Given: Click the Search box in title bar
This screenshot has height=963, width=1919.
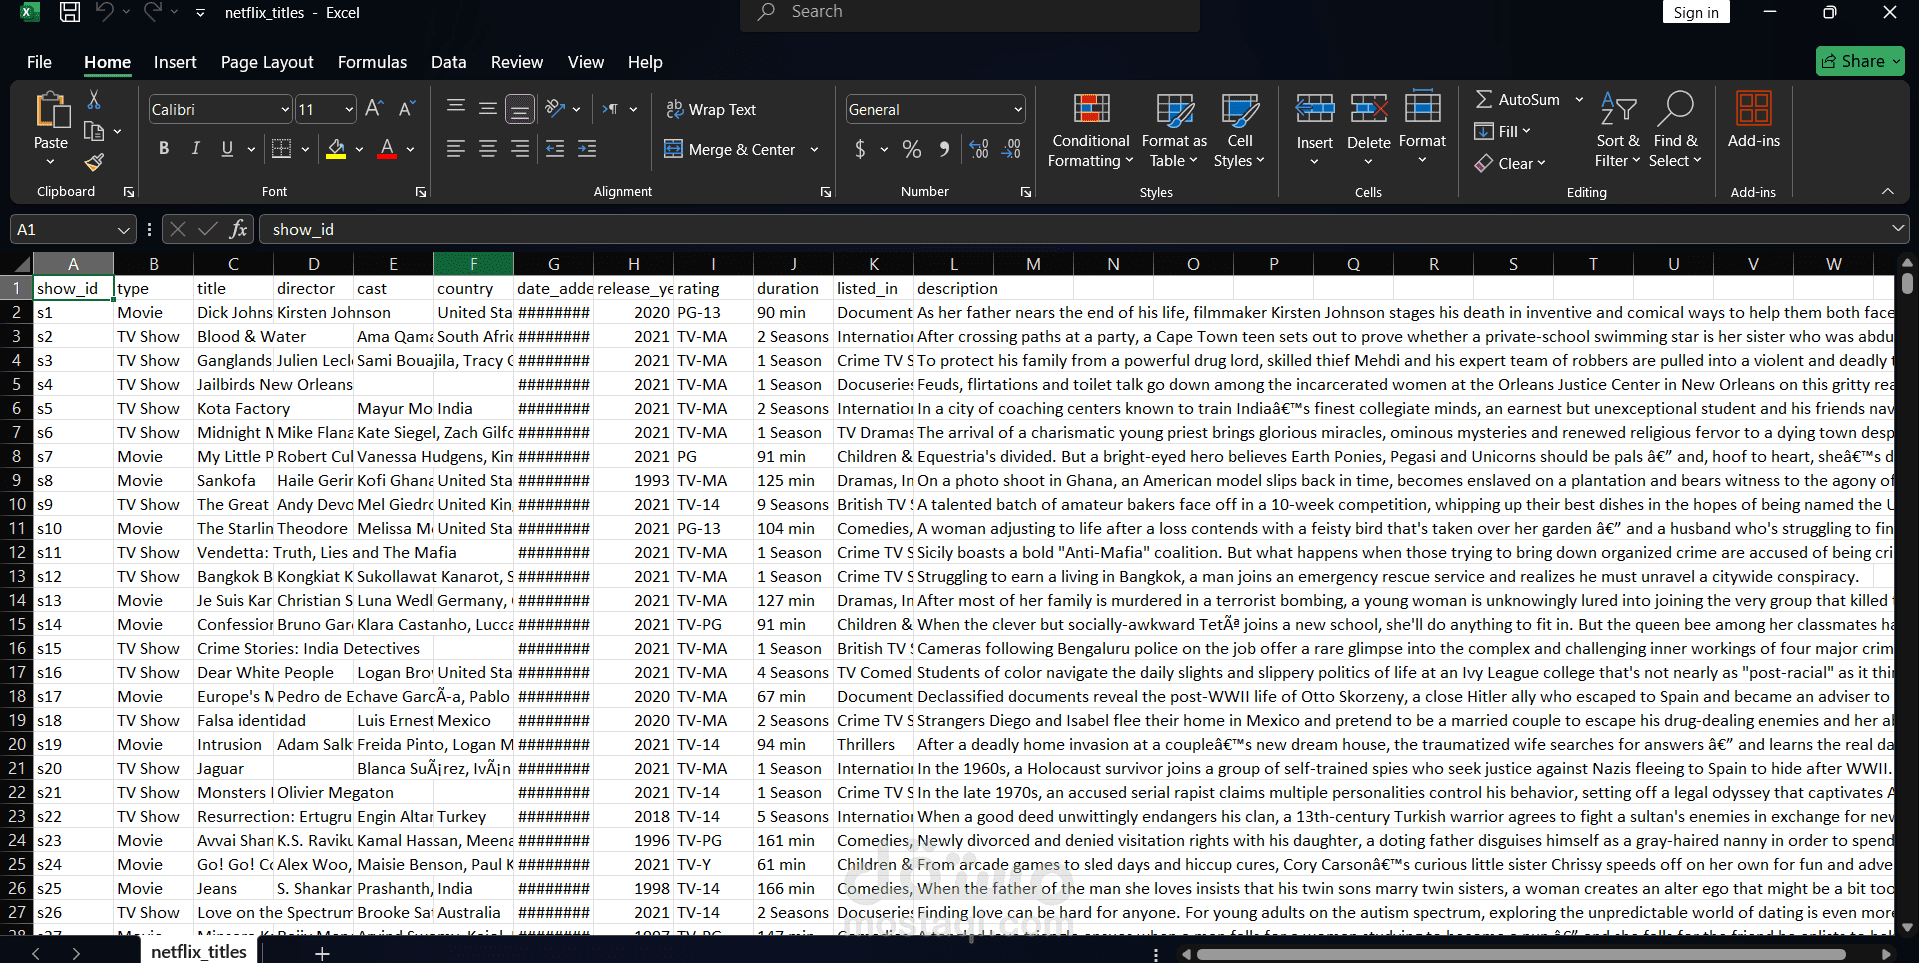Looking at the screenshot, I should tap(970, 13).
